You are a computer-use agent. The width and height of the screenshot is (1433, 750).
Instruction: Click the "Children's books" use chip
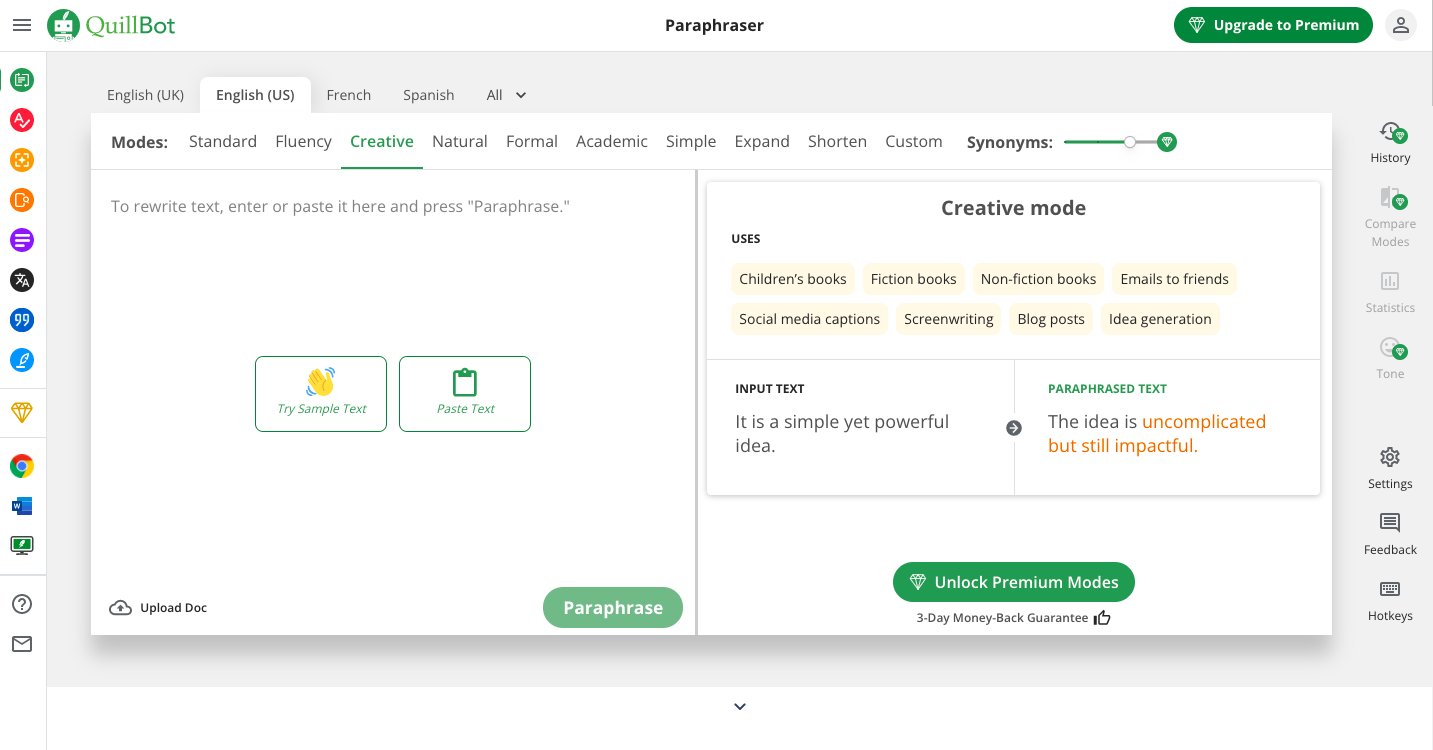click(x=793, y=279)
